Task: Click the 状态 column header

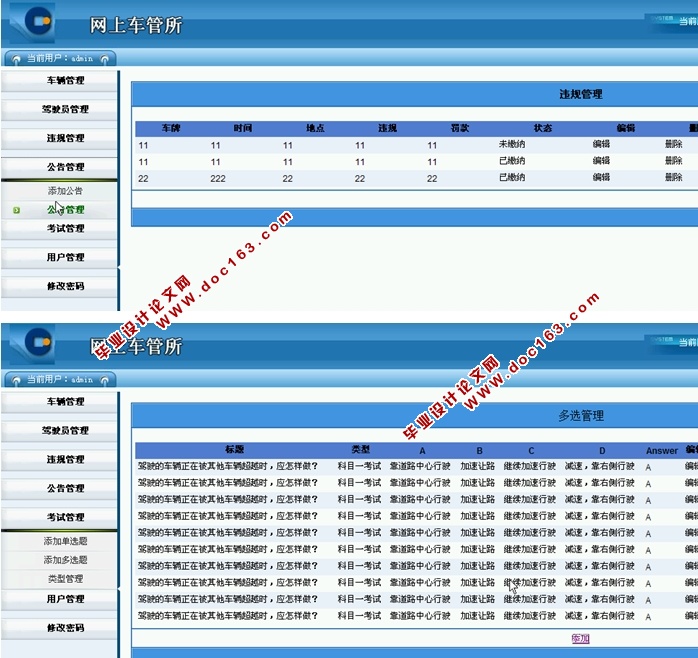Action: tap(543, 128)
